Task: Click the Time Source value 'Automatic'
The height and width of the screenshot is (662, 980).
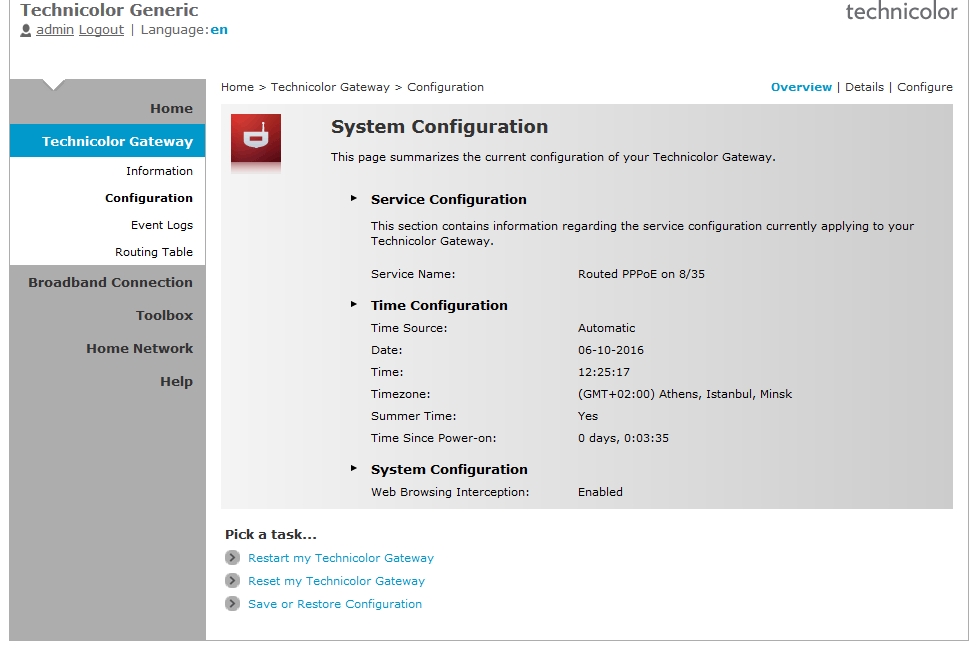Action: click(606, 328)
